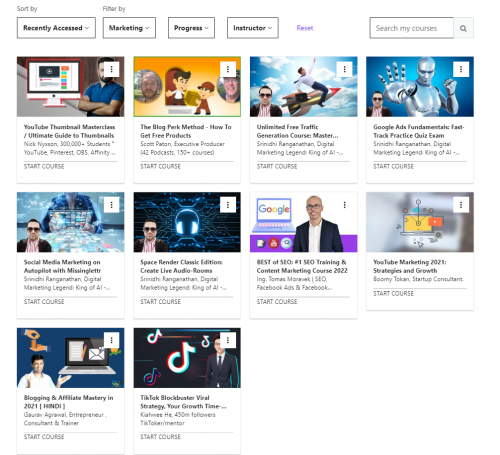Open options menu on Google Ads Fundamentals card
Screen dimensions: 500x455
(461, 69)
